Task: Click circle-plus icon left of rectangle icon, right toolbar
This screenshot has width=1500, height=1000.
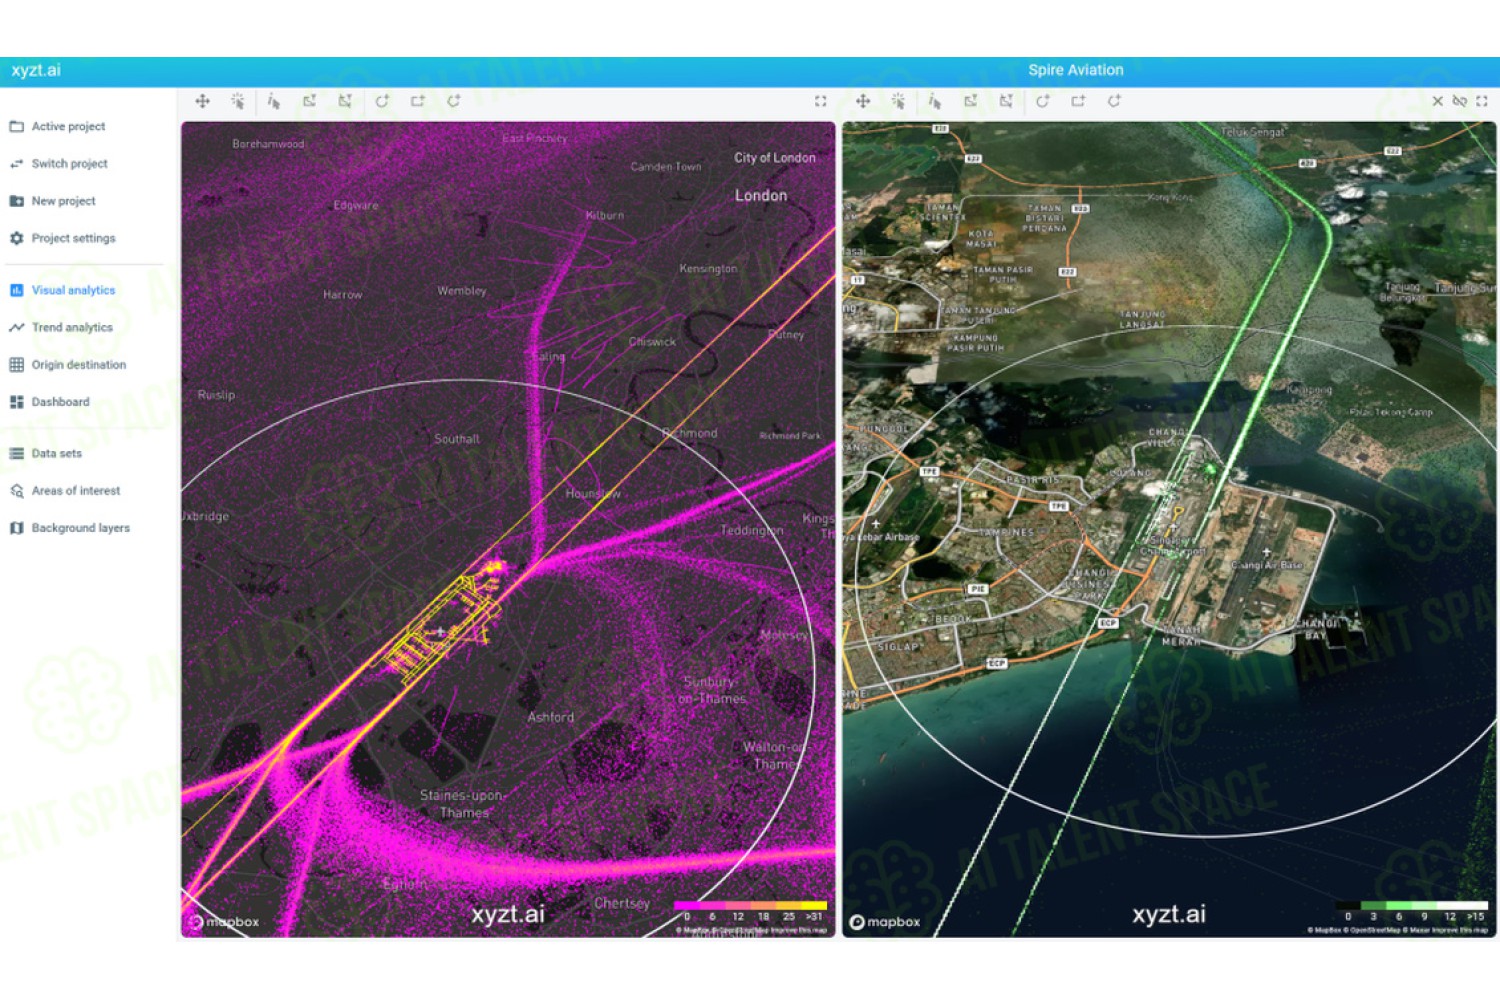Action: (1043, 101)
